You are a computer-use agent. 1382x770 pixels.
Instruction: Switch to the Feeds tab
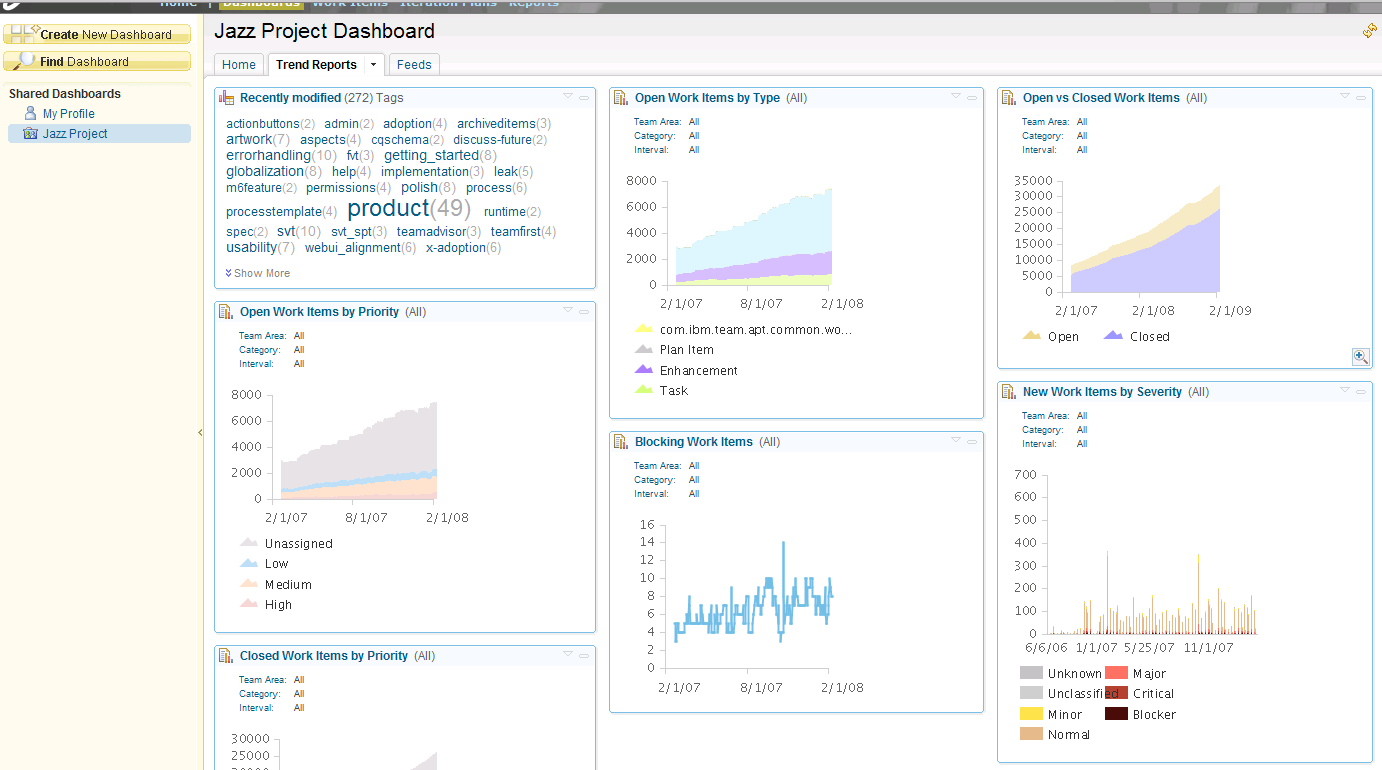click(414, 64)
